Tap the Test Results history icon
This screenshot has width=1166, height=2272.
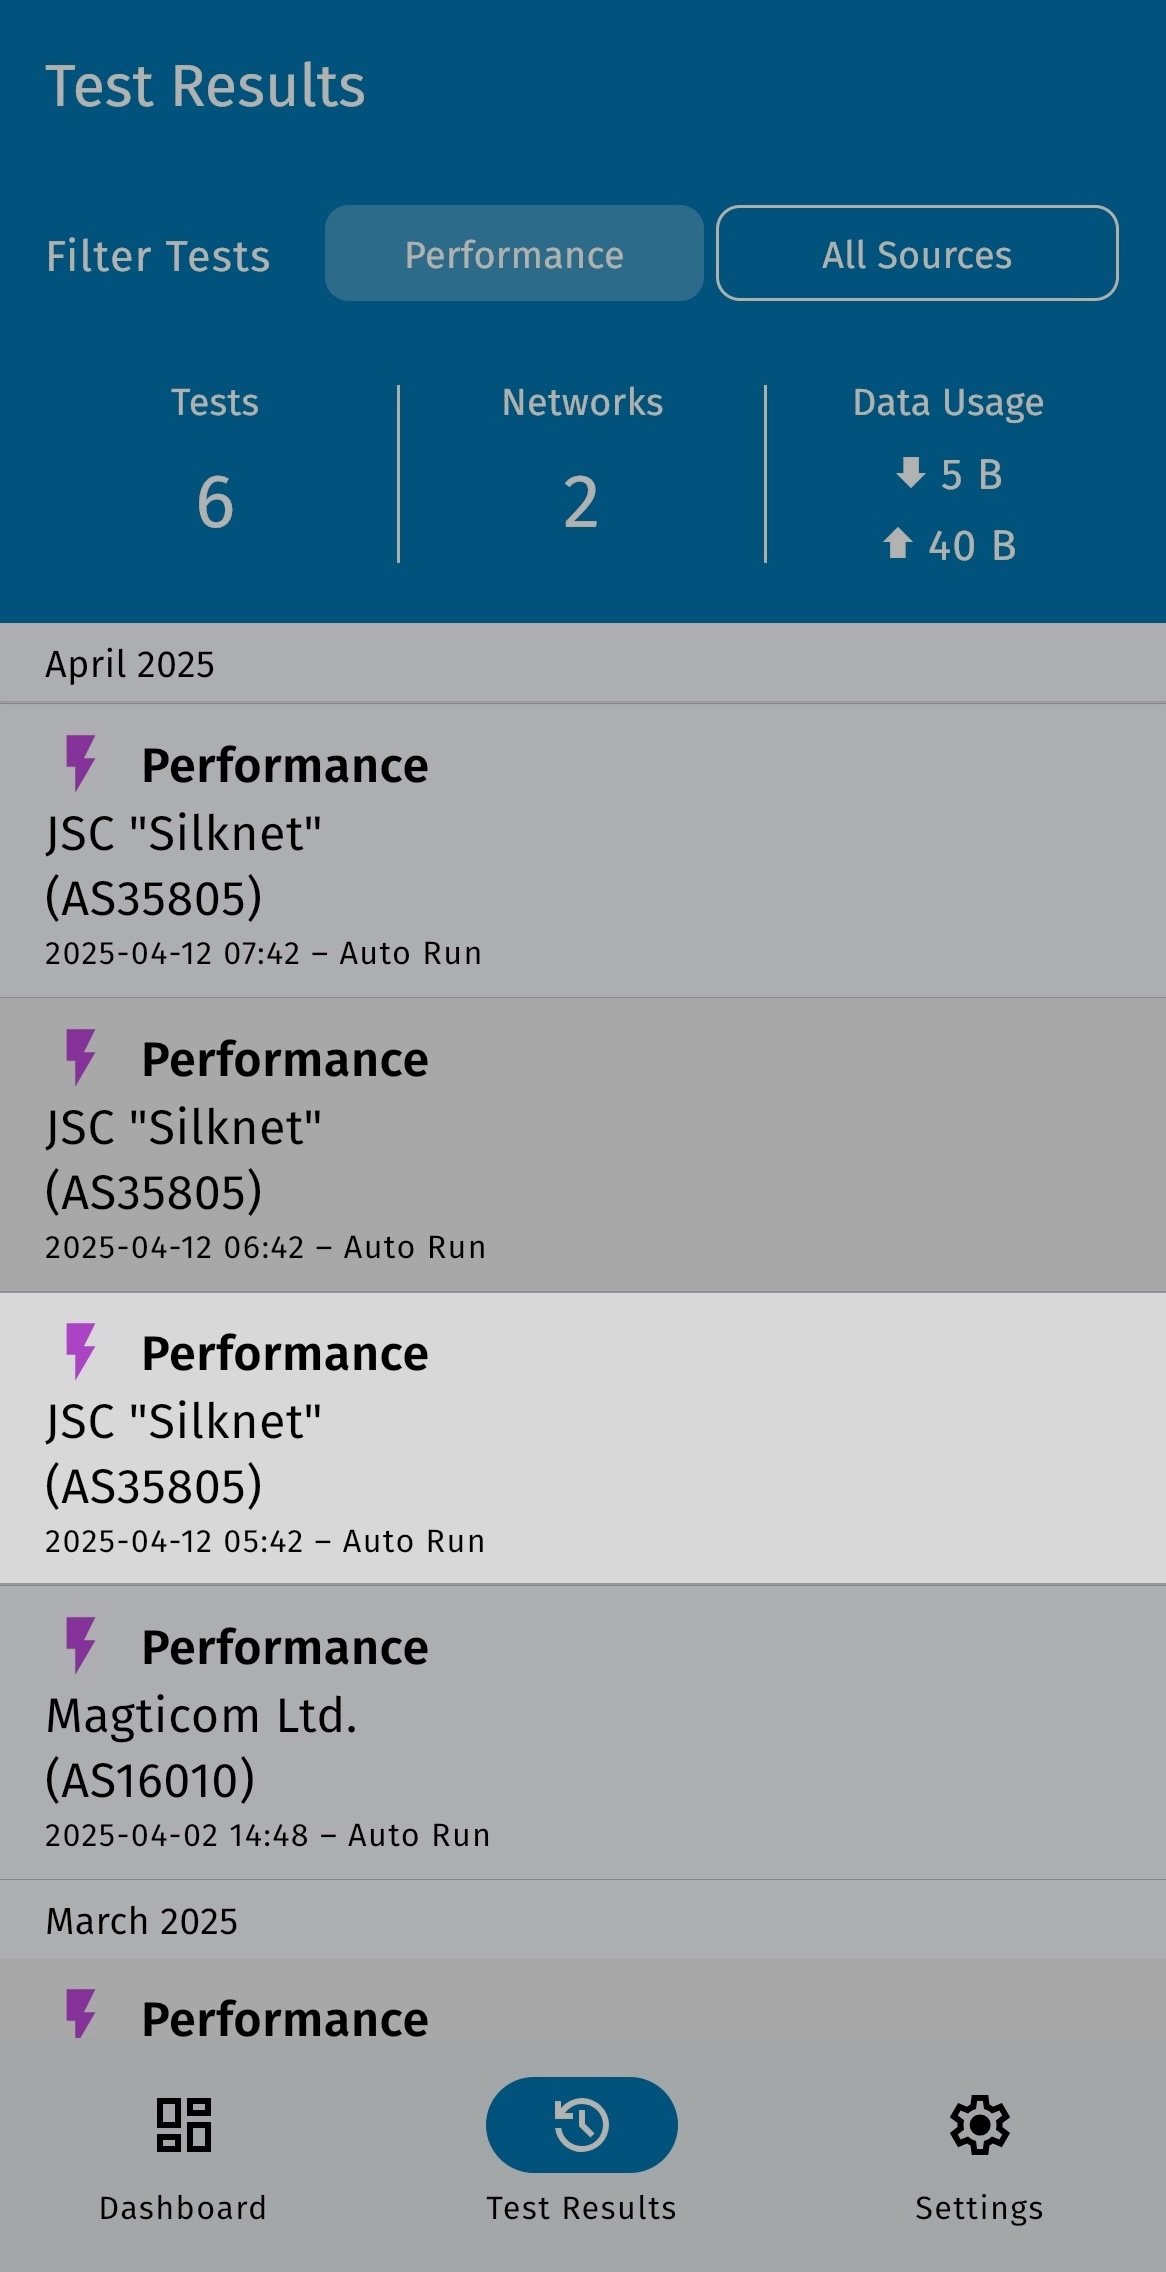[x=581, y=2124]
